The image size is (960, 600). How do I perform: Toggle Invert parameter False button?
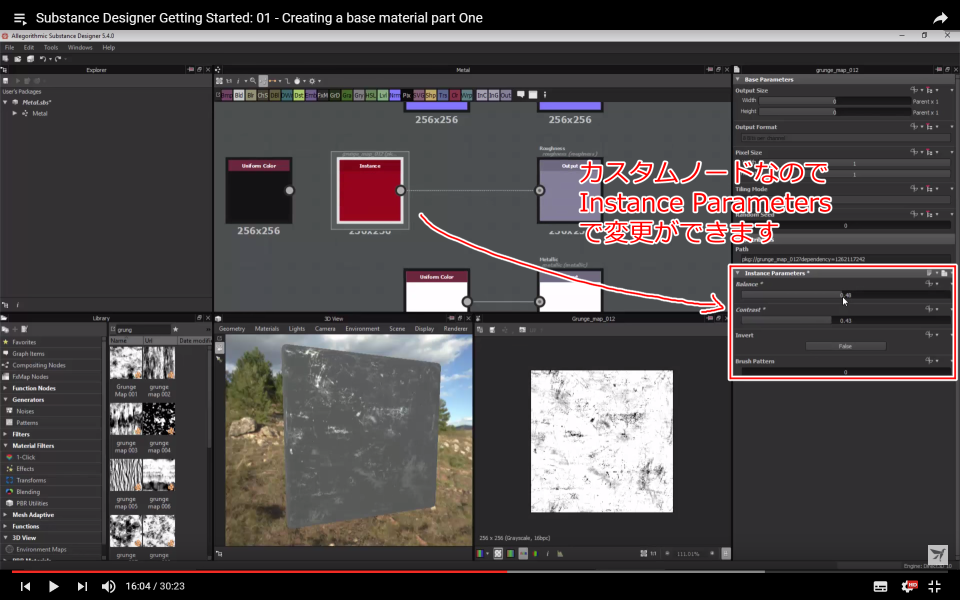(x=845, y=347)
